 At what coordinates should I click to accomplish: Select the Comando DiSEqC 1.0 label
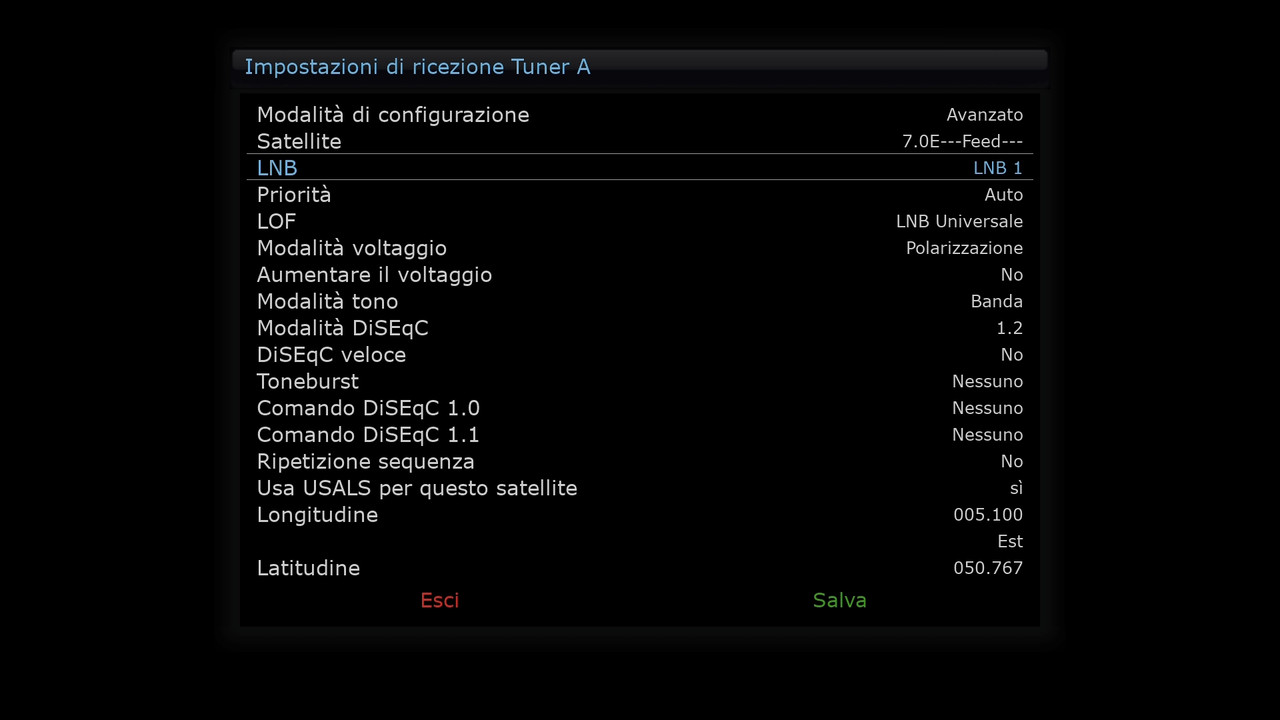click(x=369, y=408)
